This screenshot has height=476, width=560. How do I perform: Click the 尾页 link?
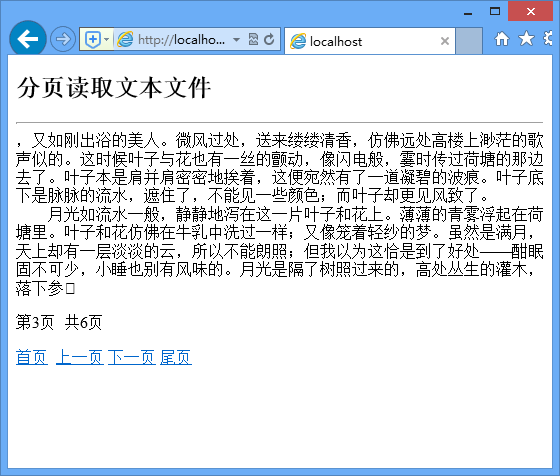click(x=176, y=357)
